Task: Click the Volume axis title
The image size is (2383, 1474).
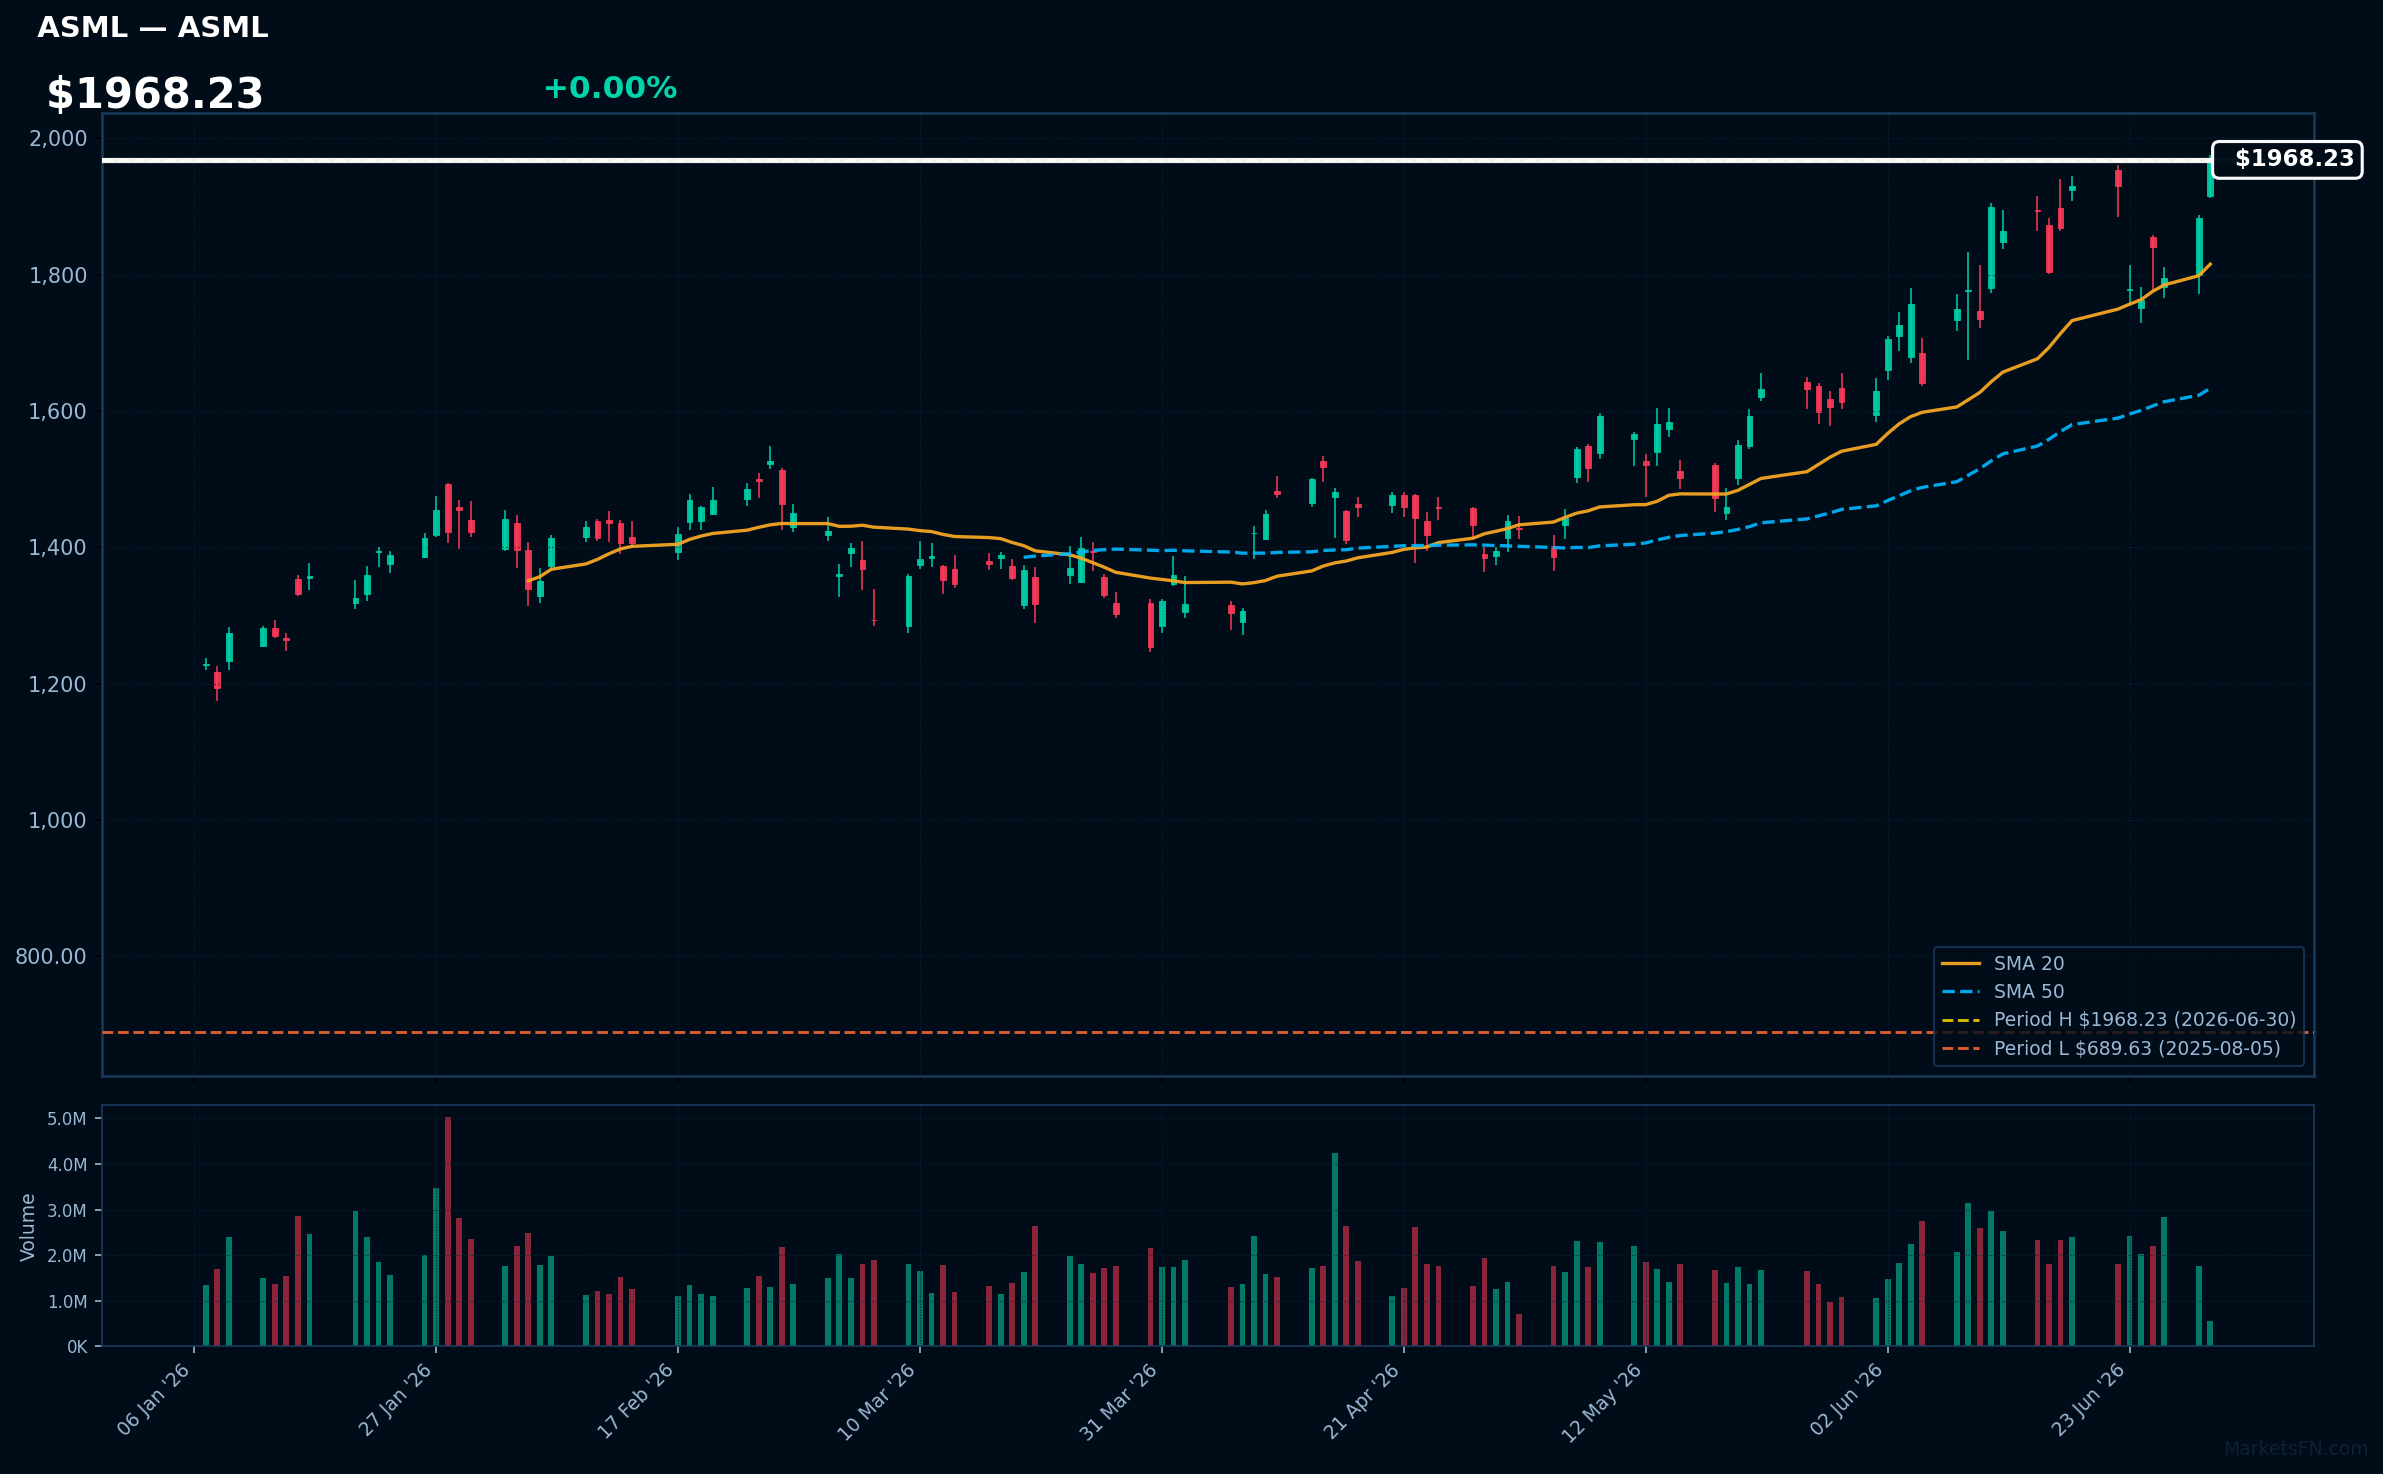Action: tap(28, 1227)
